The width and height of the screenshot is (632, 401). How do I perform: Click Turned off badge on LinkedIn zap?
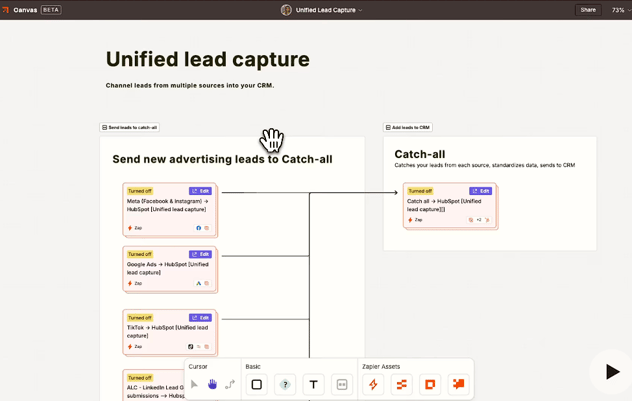pyautogui.click(x=140, y=378)
